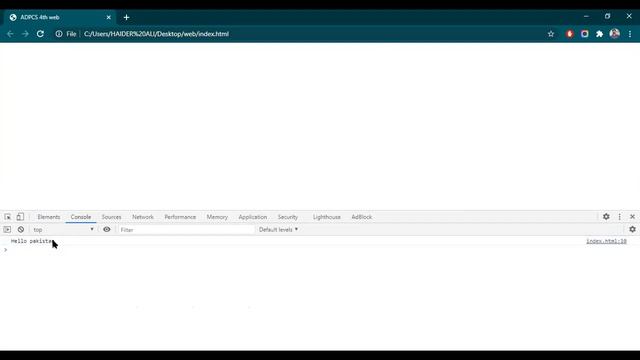Open the top JavaScript context dropdown

(63, 229)
